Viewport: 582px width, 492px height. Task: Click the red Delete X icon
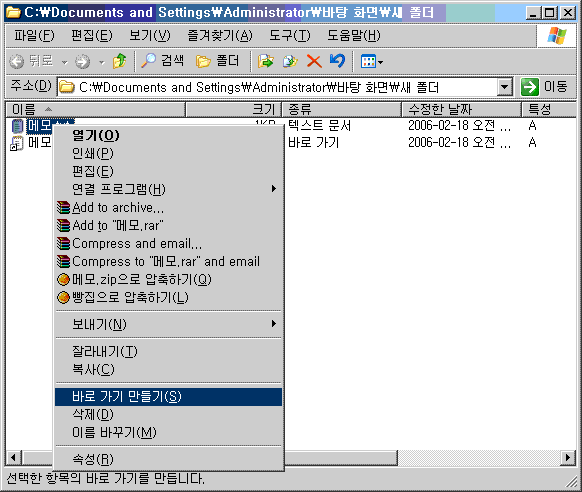pyautogui.click(x=314, y=61)
